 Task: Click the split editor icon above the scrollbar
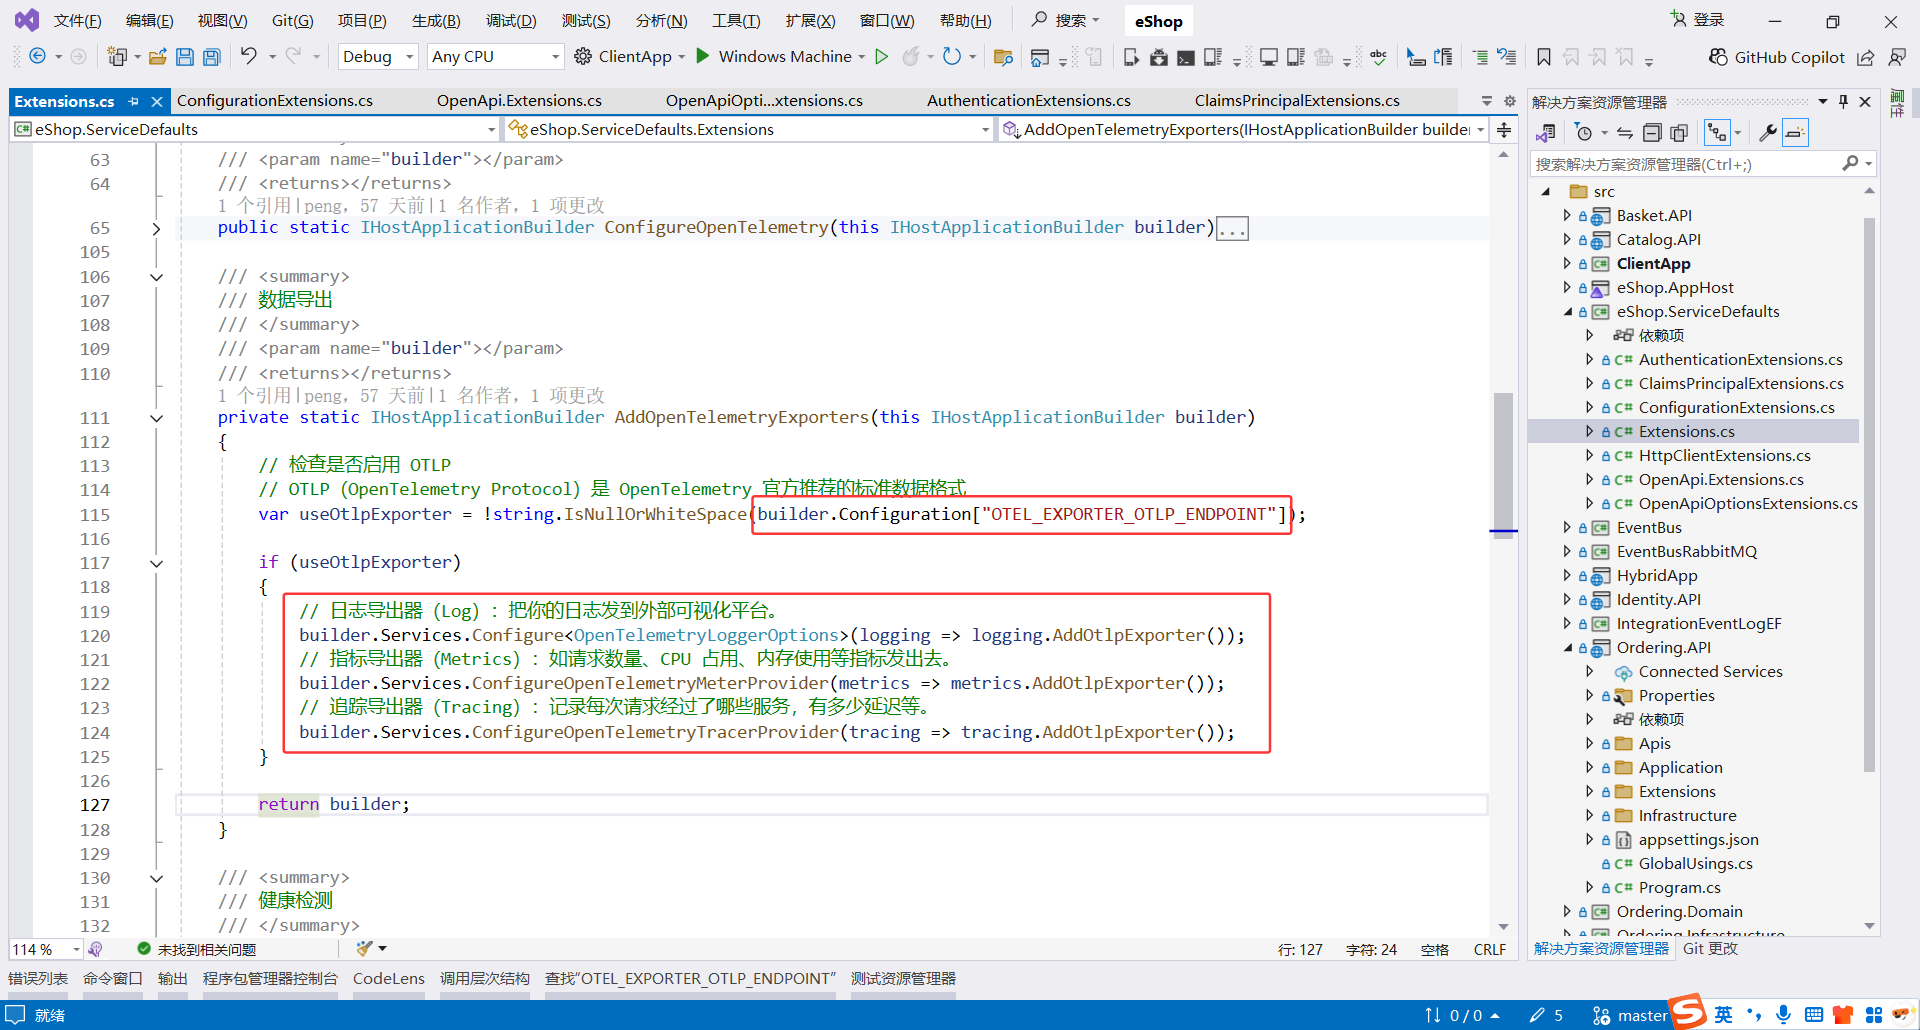(x=1504, y=130)
